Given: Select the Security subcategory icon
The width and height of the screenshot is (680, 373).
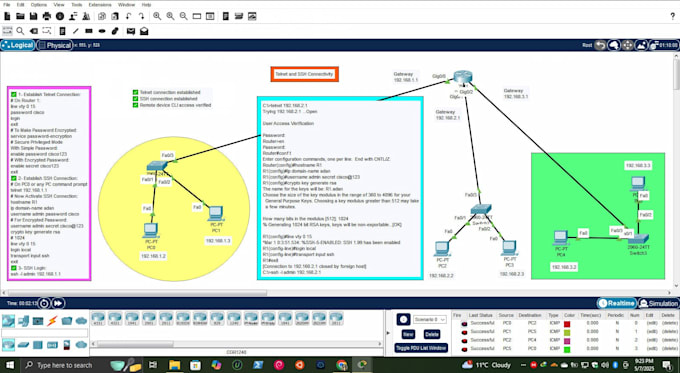Looking at the screenshot, I should (x=67, y=345).
